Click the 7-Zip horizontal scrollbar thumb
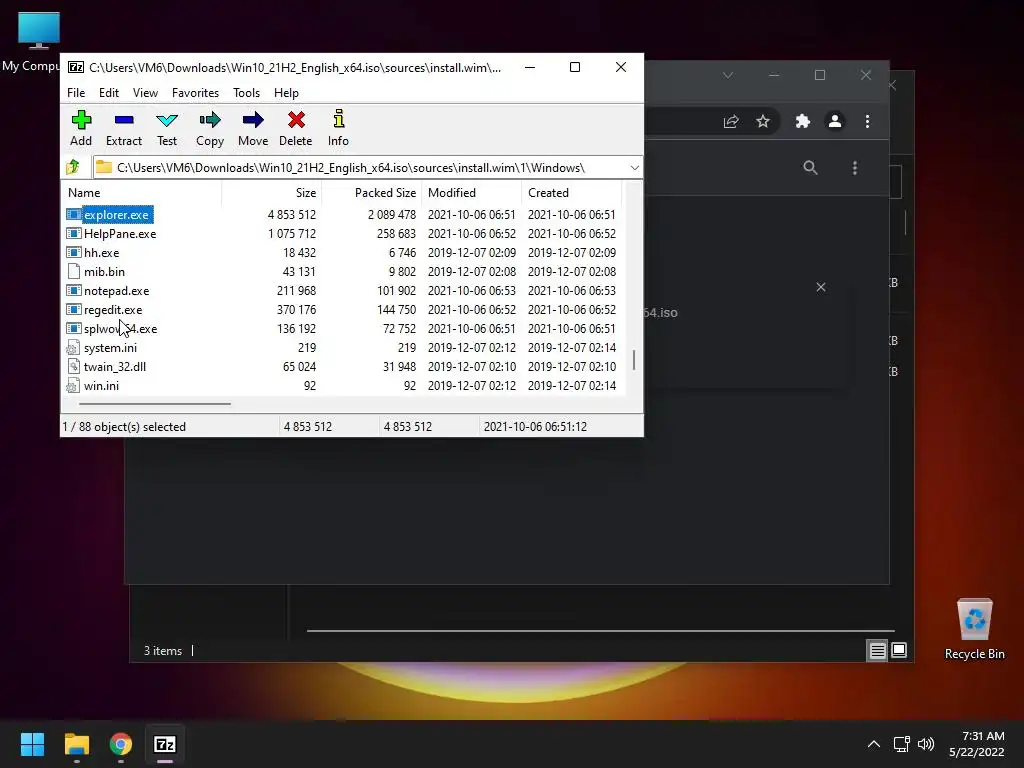The image size is (1024, 768). 155,404
